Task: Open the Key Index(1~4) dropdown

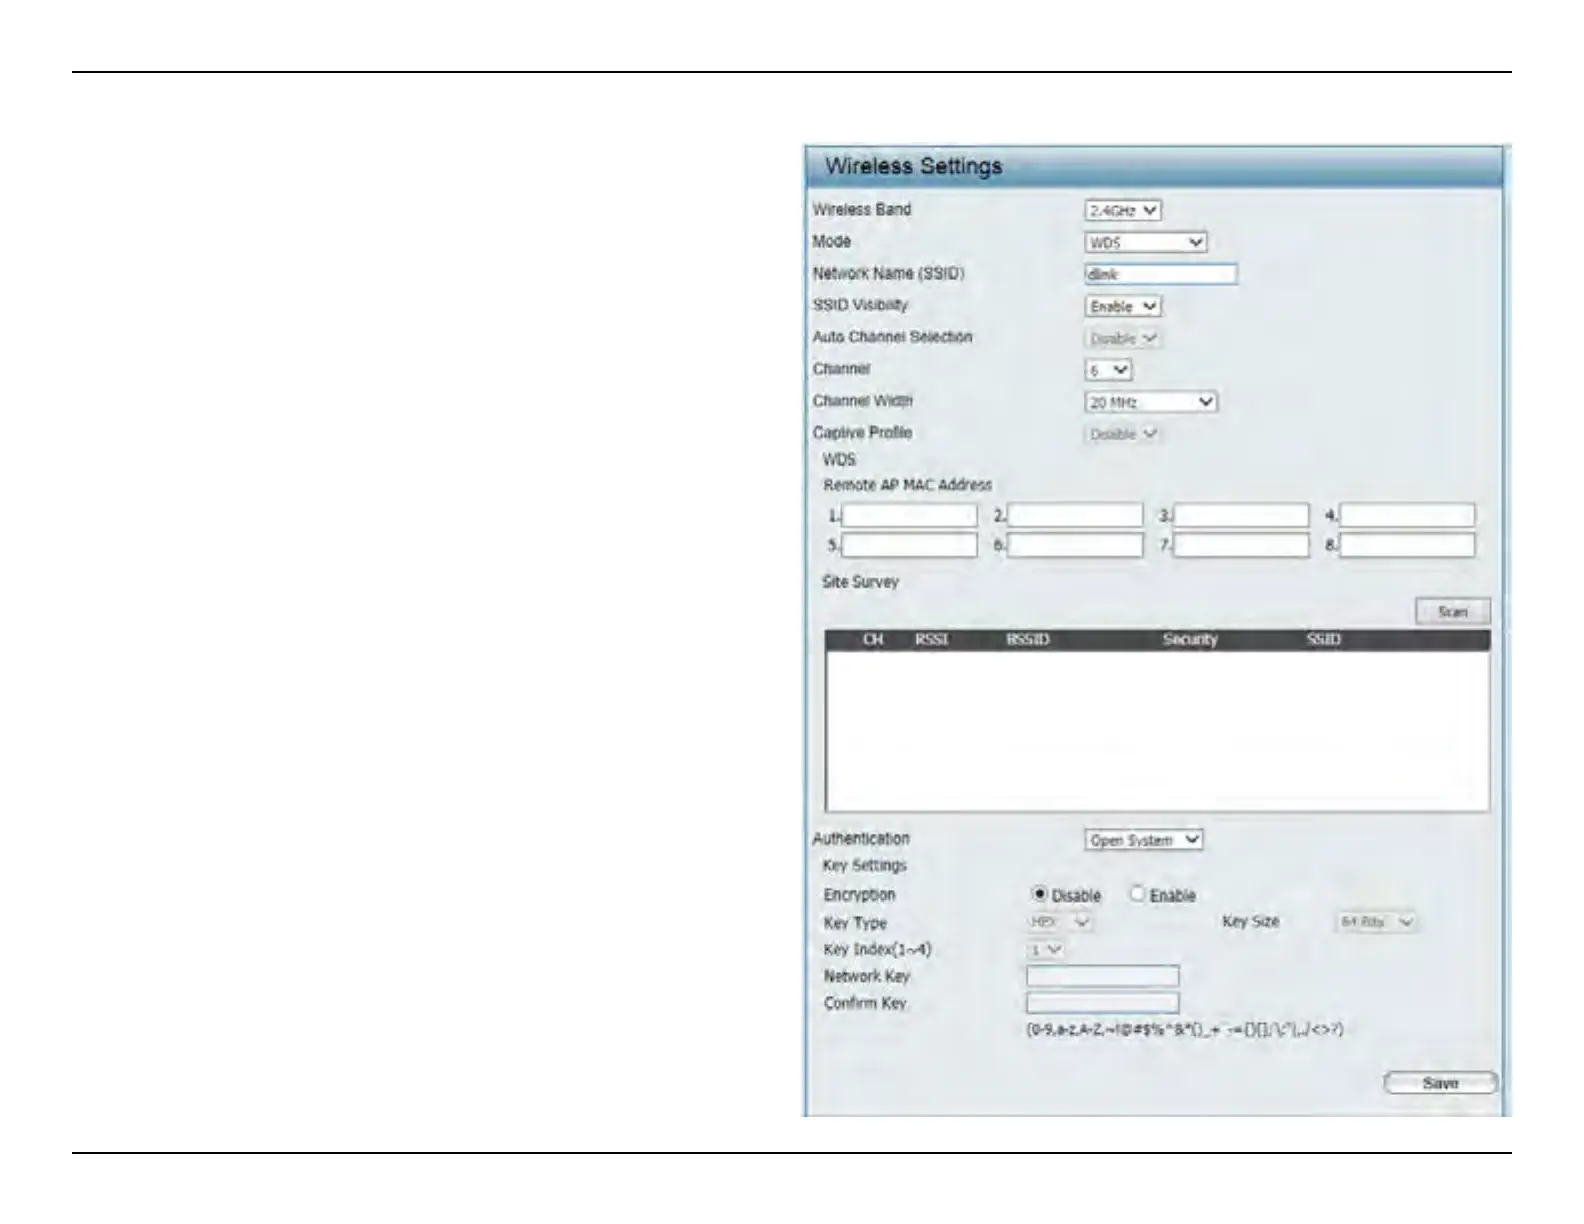Action: click(1046, 949)
